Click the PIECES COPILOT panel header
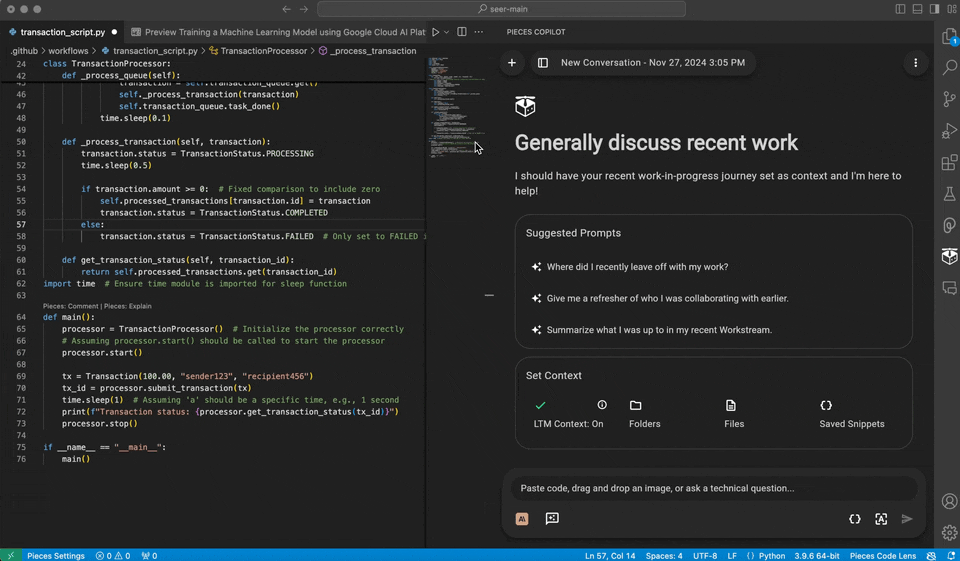This screenshot has height=561, width=960. [x=536, y=32]
